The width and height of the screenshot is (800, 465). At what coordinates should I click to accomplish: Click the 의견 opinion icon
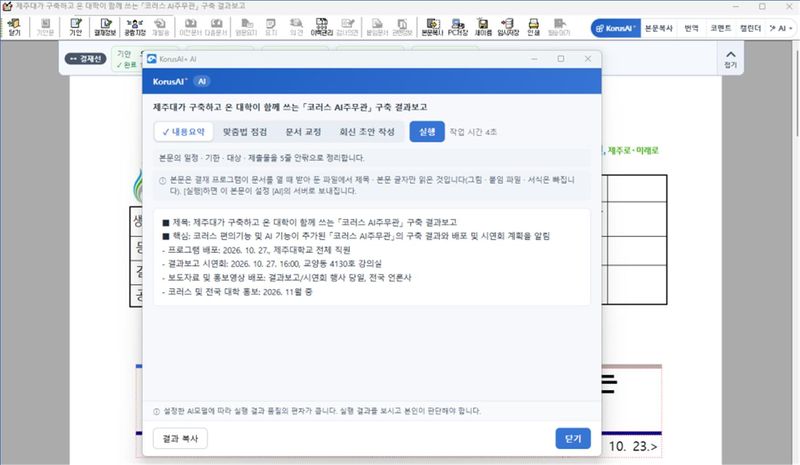point(296,27)
